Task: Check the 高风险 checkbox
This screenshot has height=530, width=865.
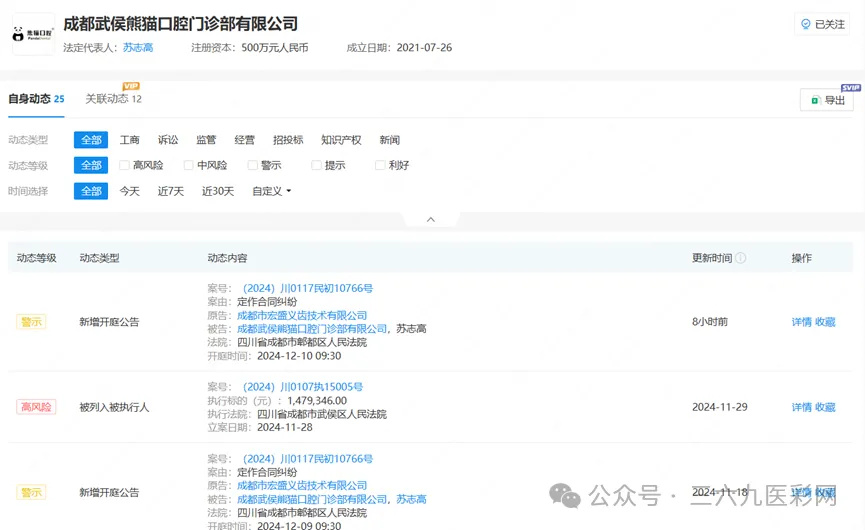Action: [x=125, y=165]
